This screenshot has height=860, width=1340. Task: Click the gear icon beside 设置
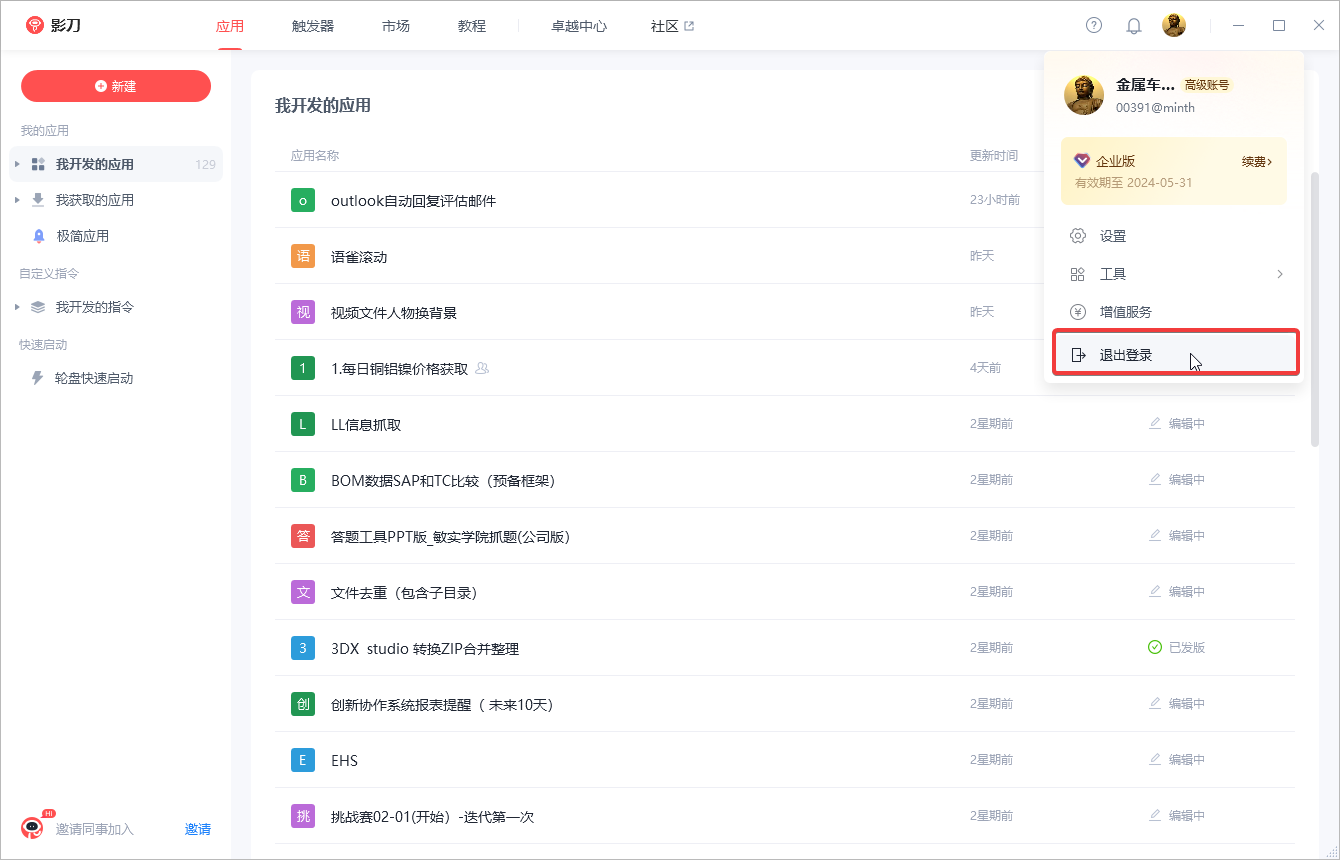coord(1078,236)
